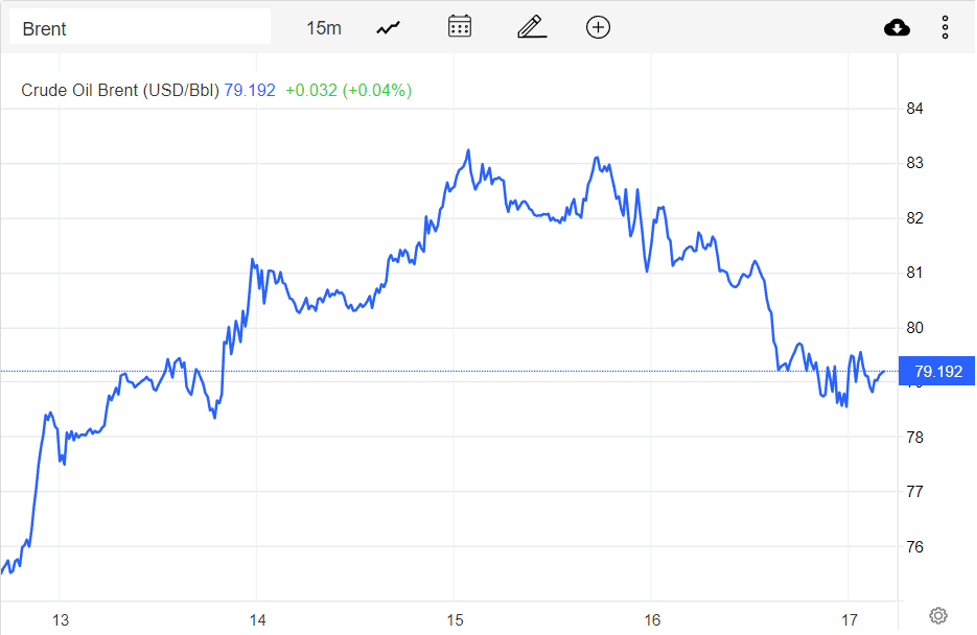The image size is (977, 635).
Task: Open the 15m interval dropdown
Action: (323, 28)
